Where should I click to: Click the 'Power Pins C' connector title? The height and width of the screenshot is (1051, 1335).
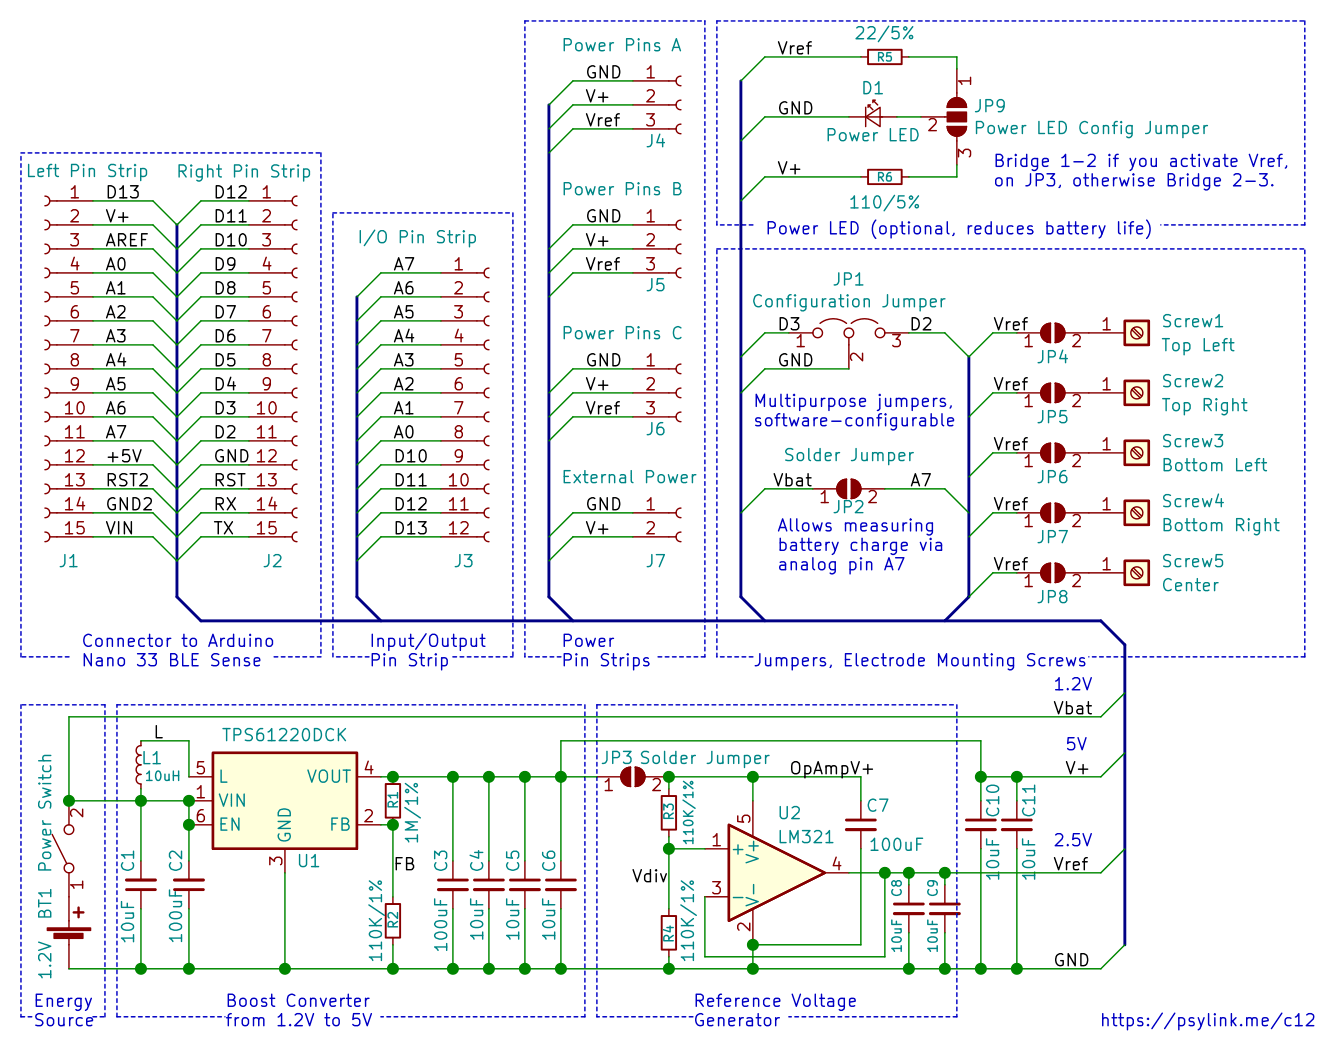(621, 333)
